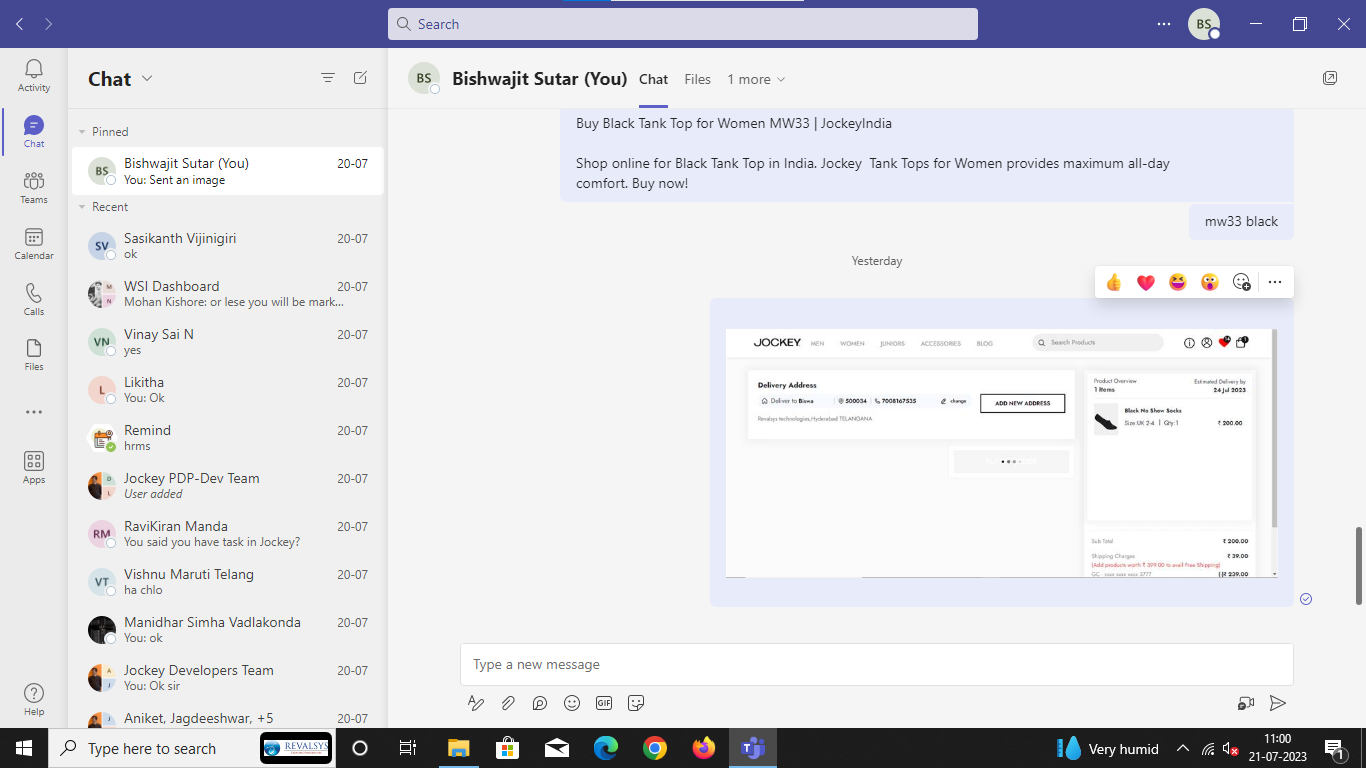
Task: Switch to the Files tab
Action: coord(697,79)
